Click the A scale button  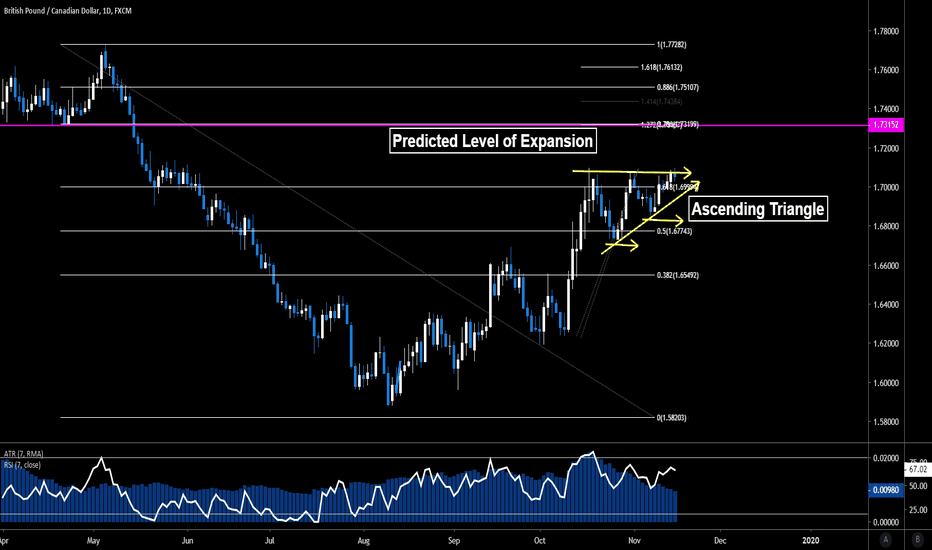886,540
